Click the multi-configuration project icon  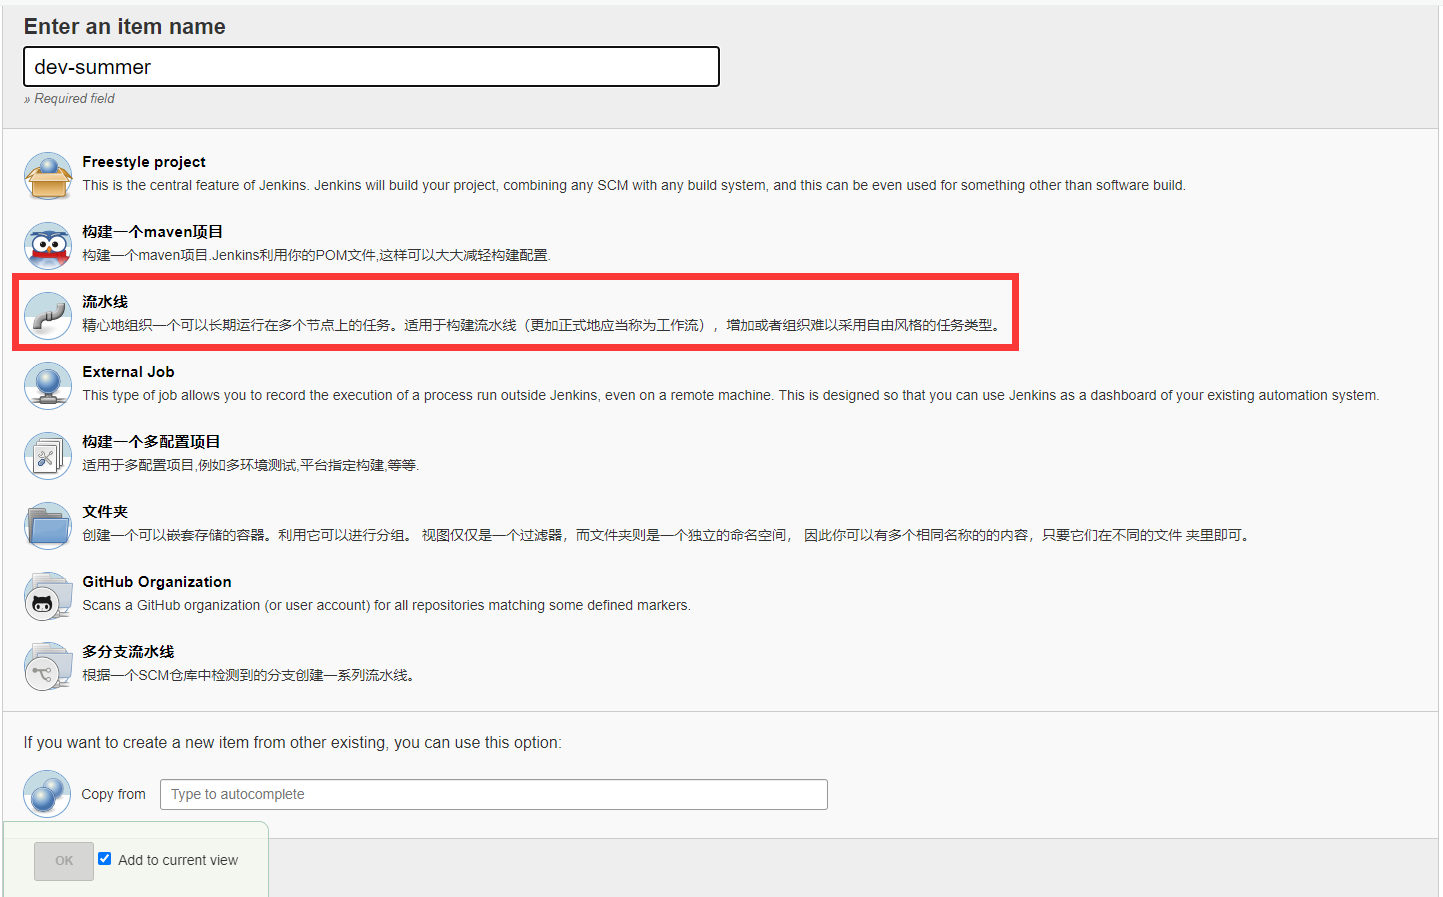[x=47, y=456]
